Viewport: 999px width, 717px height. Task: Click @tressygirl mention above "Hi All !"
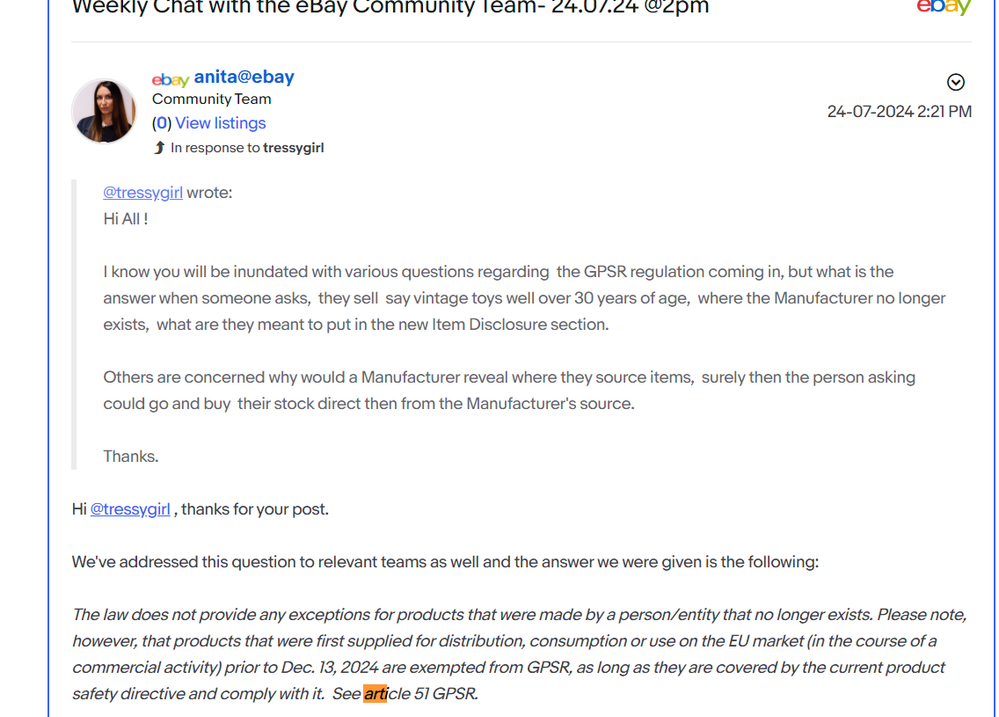(x=143, y=192)
